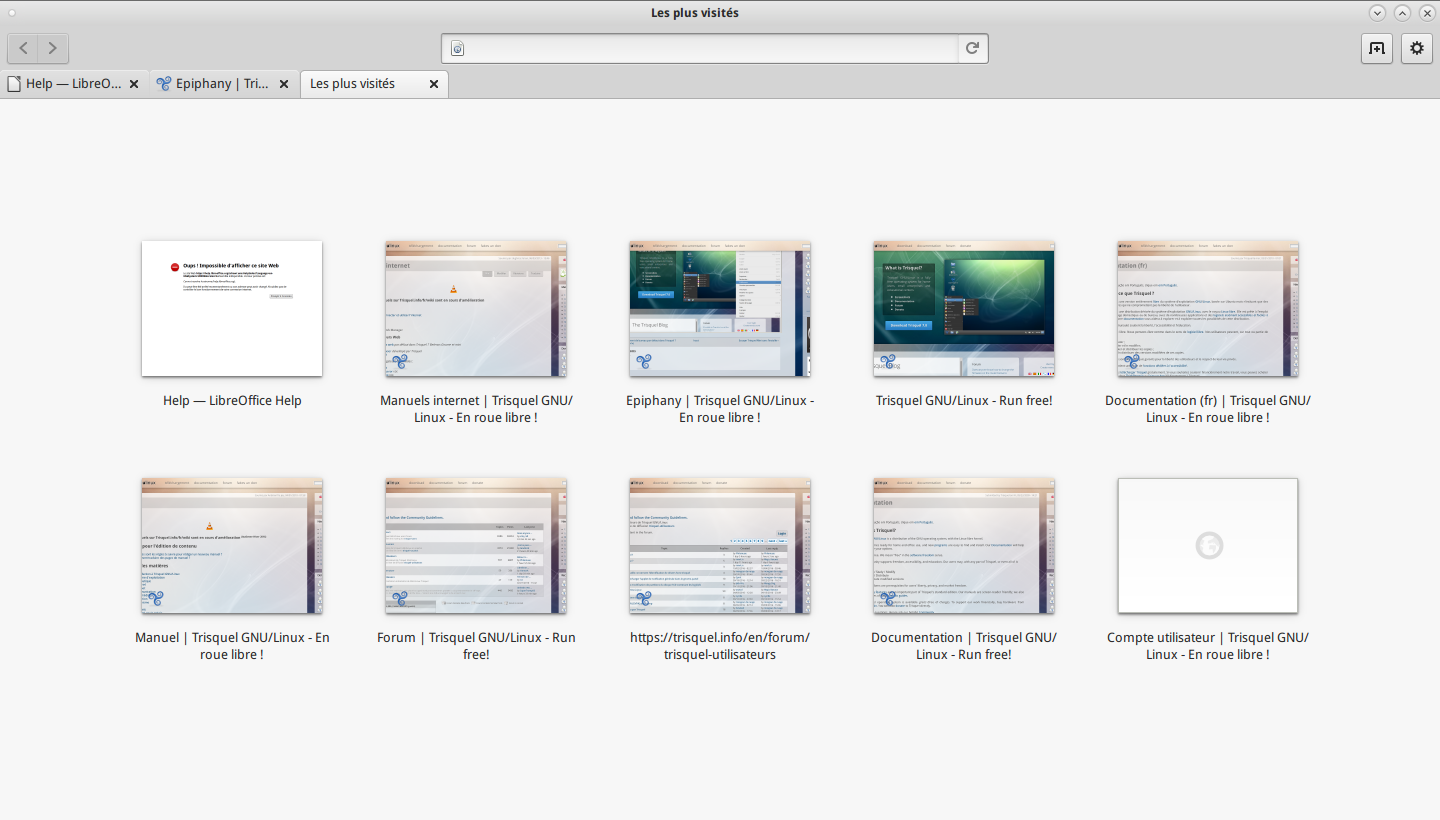This screenshot has height=820, width=1440.
Task: Click the Manuels internet | Trisquel caption
Action: pos(476,409)
